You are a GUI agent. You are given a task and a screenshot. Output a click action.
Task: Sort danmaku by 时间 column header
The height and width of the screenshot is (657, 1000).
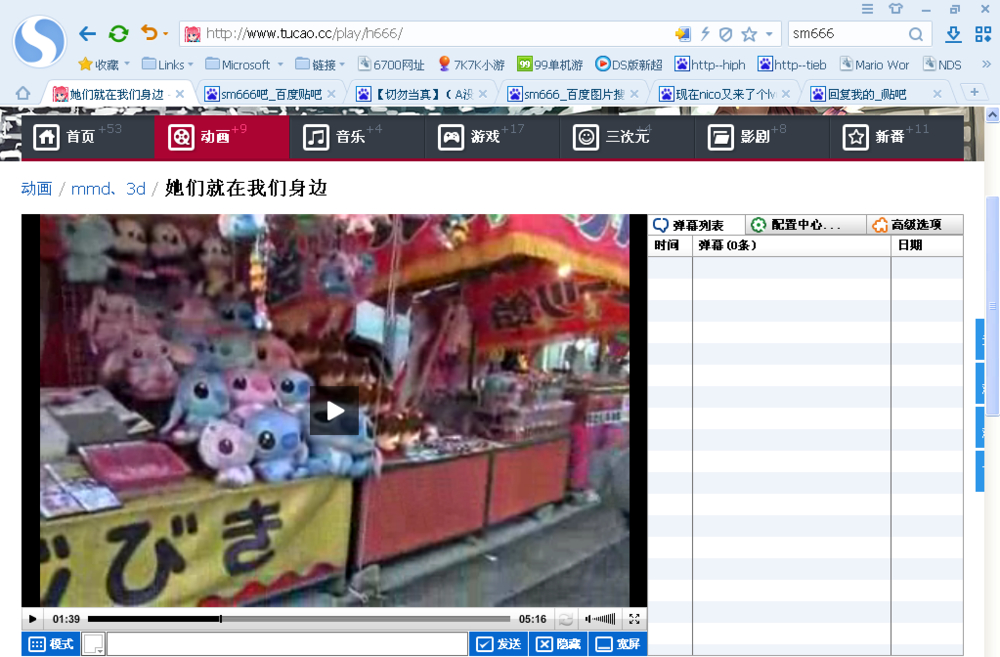pos(670,246)
